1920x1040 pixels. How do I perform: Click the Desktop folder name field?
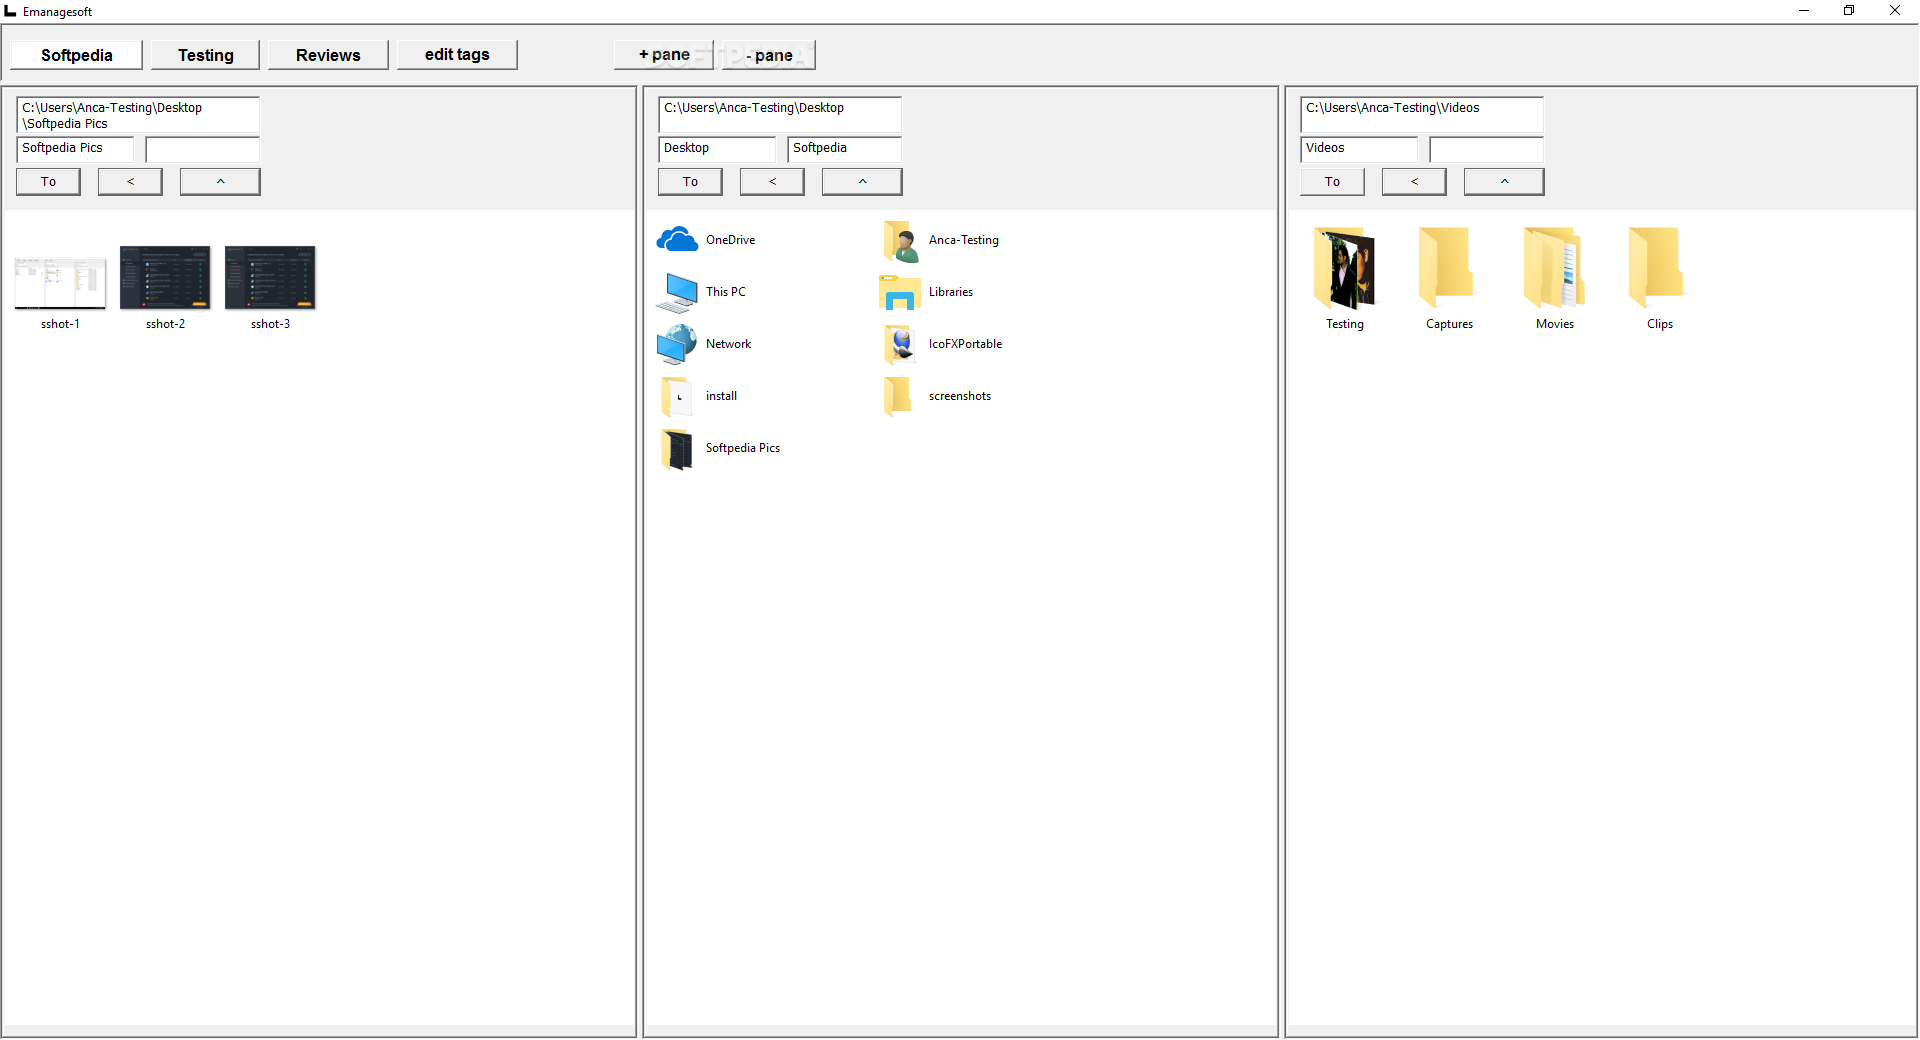click(x=717, y=149)
